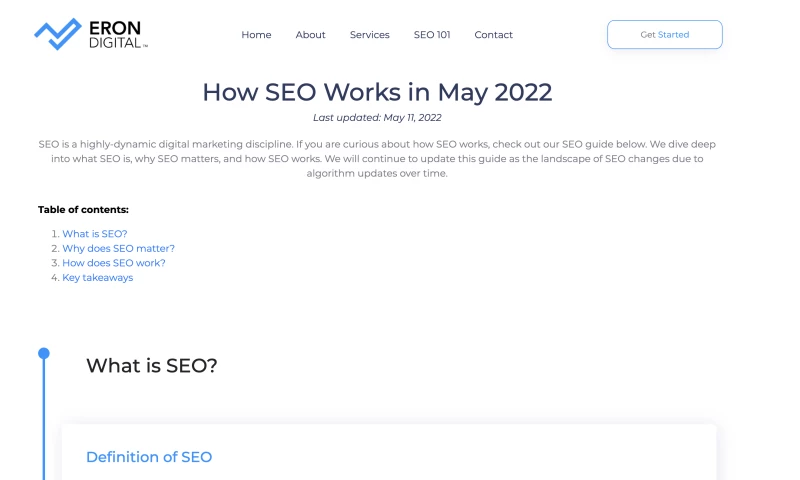Click the ERON DIGITAL brand name text
This screenshot has width=800, height=480.
pos(118,33)
